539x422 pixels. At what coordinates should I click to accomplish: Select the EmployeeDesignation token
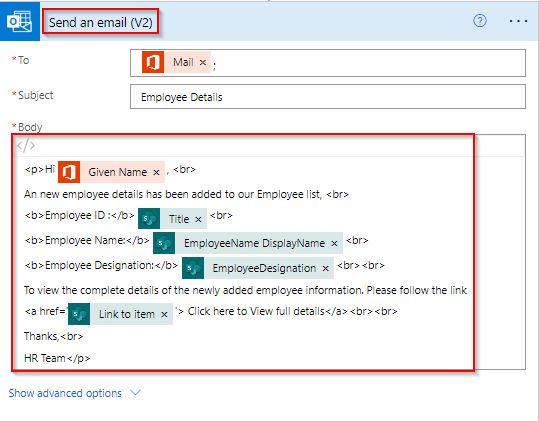[258, 268]
